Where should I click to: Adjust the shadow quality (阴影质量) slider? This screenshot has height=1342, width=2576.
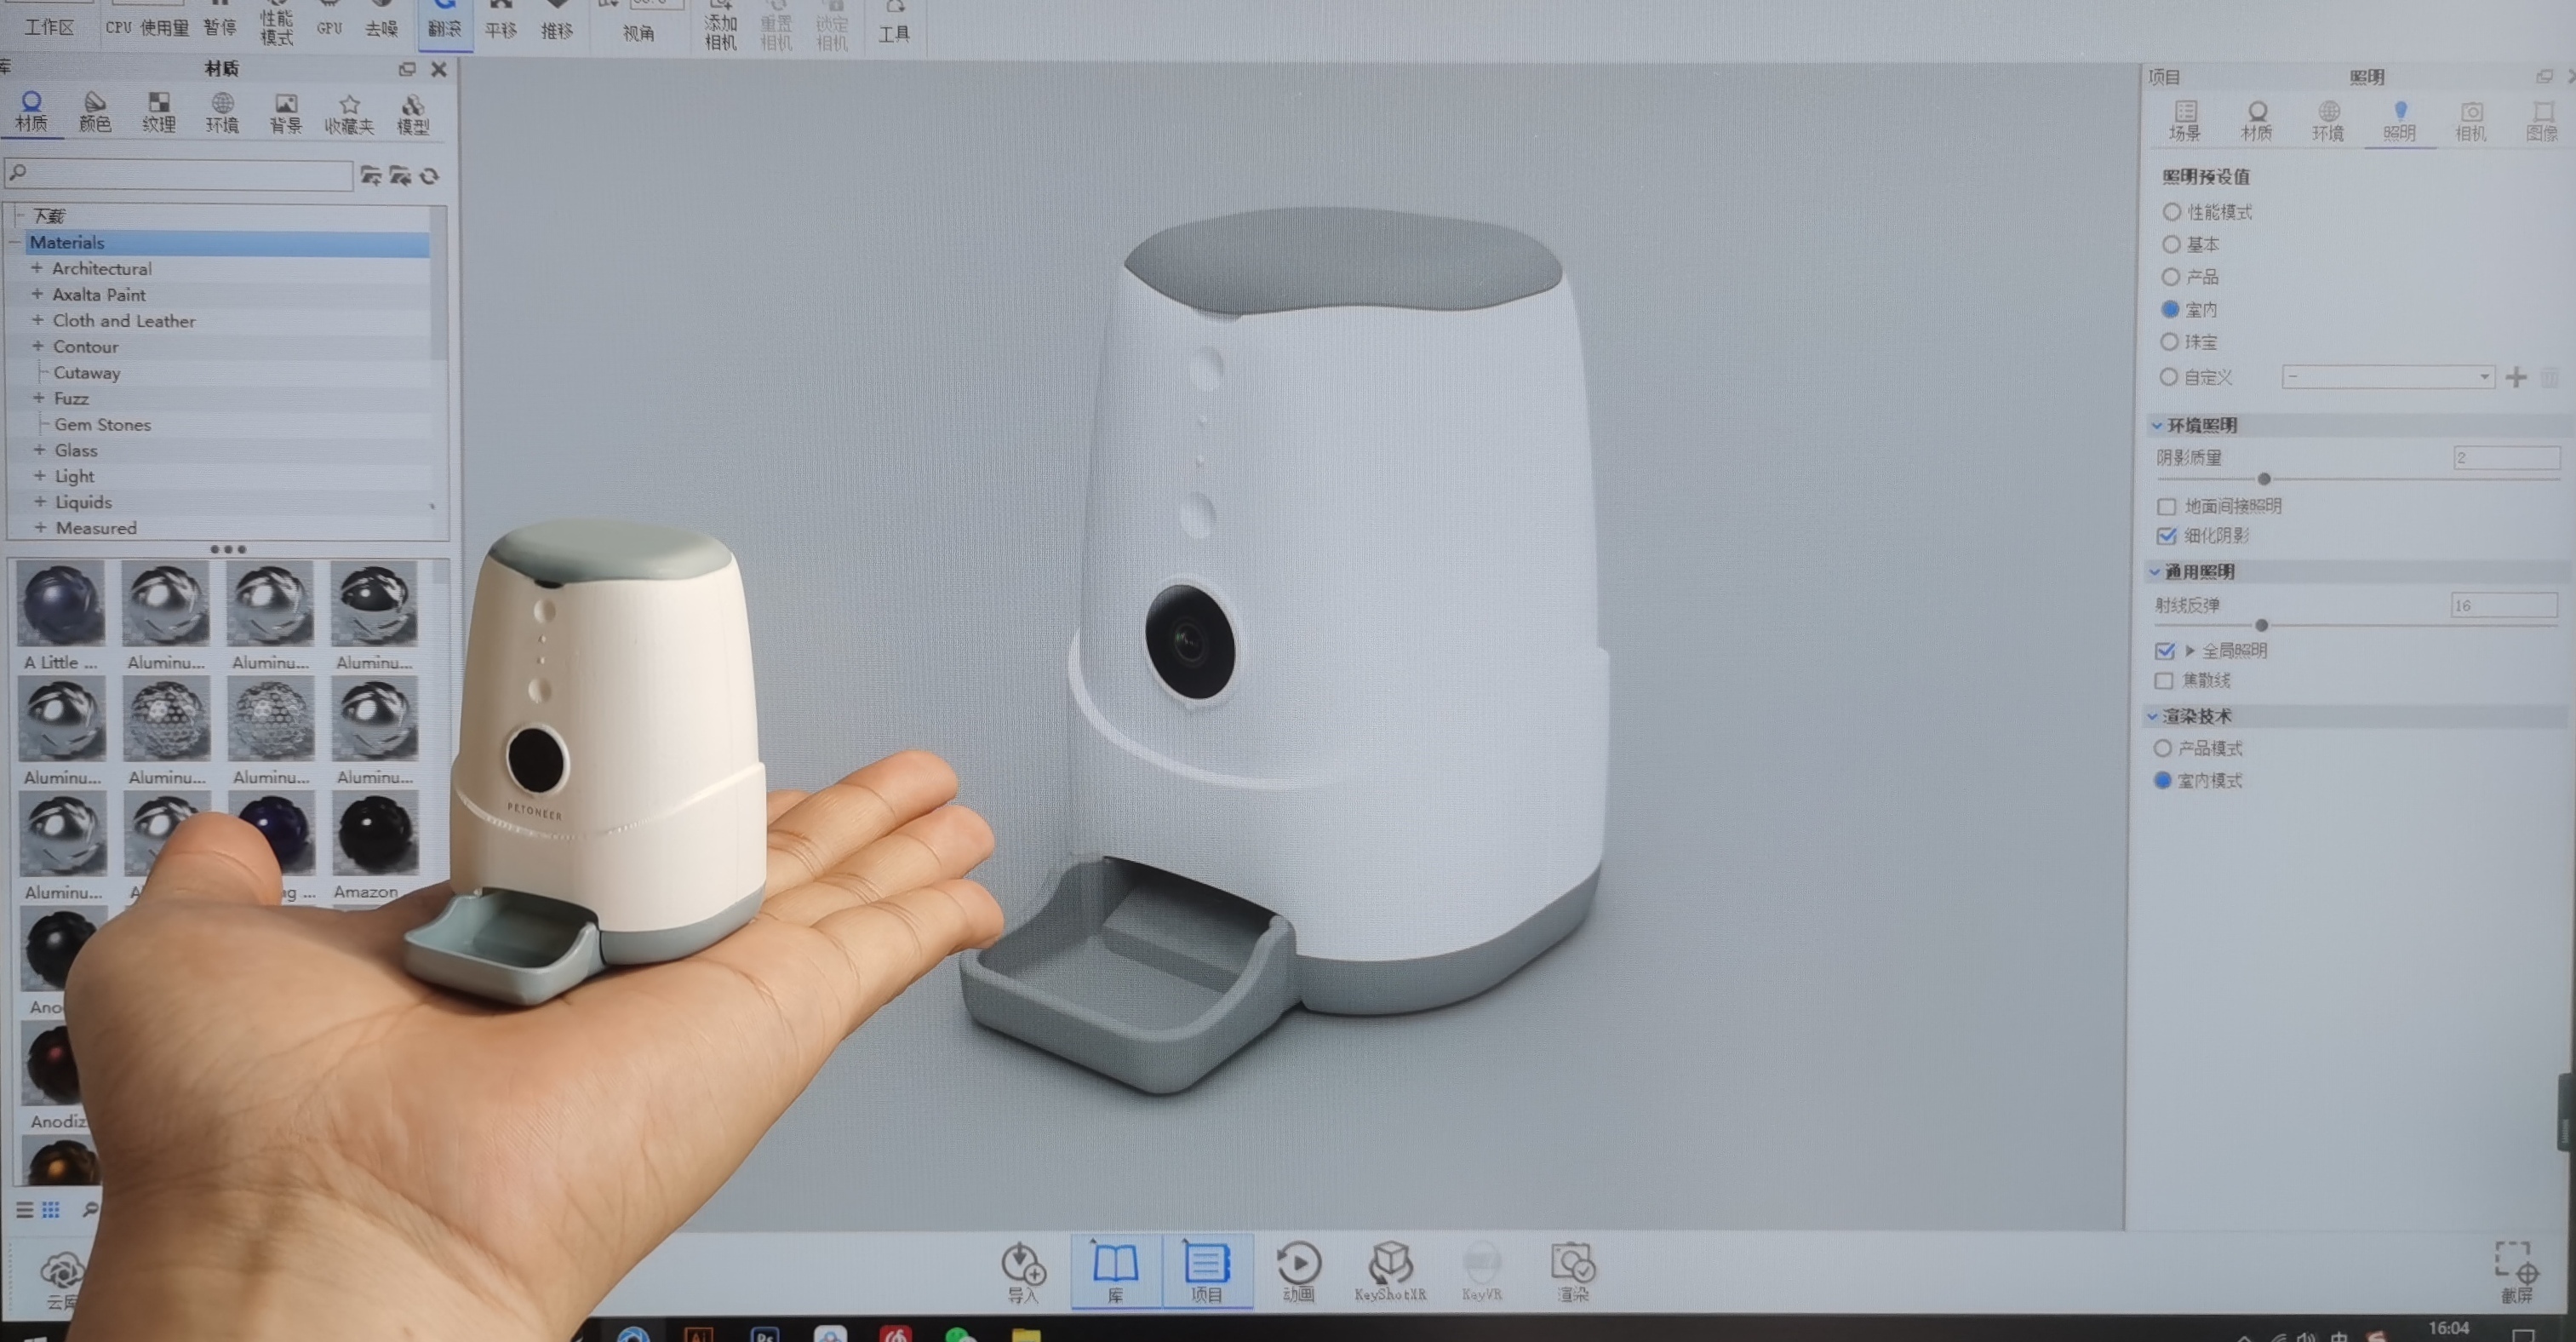point(2264,479)
